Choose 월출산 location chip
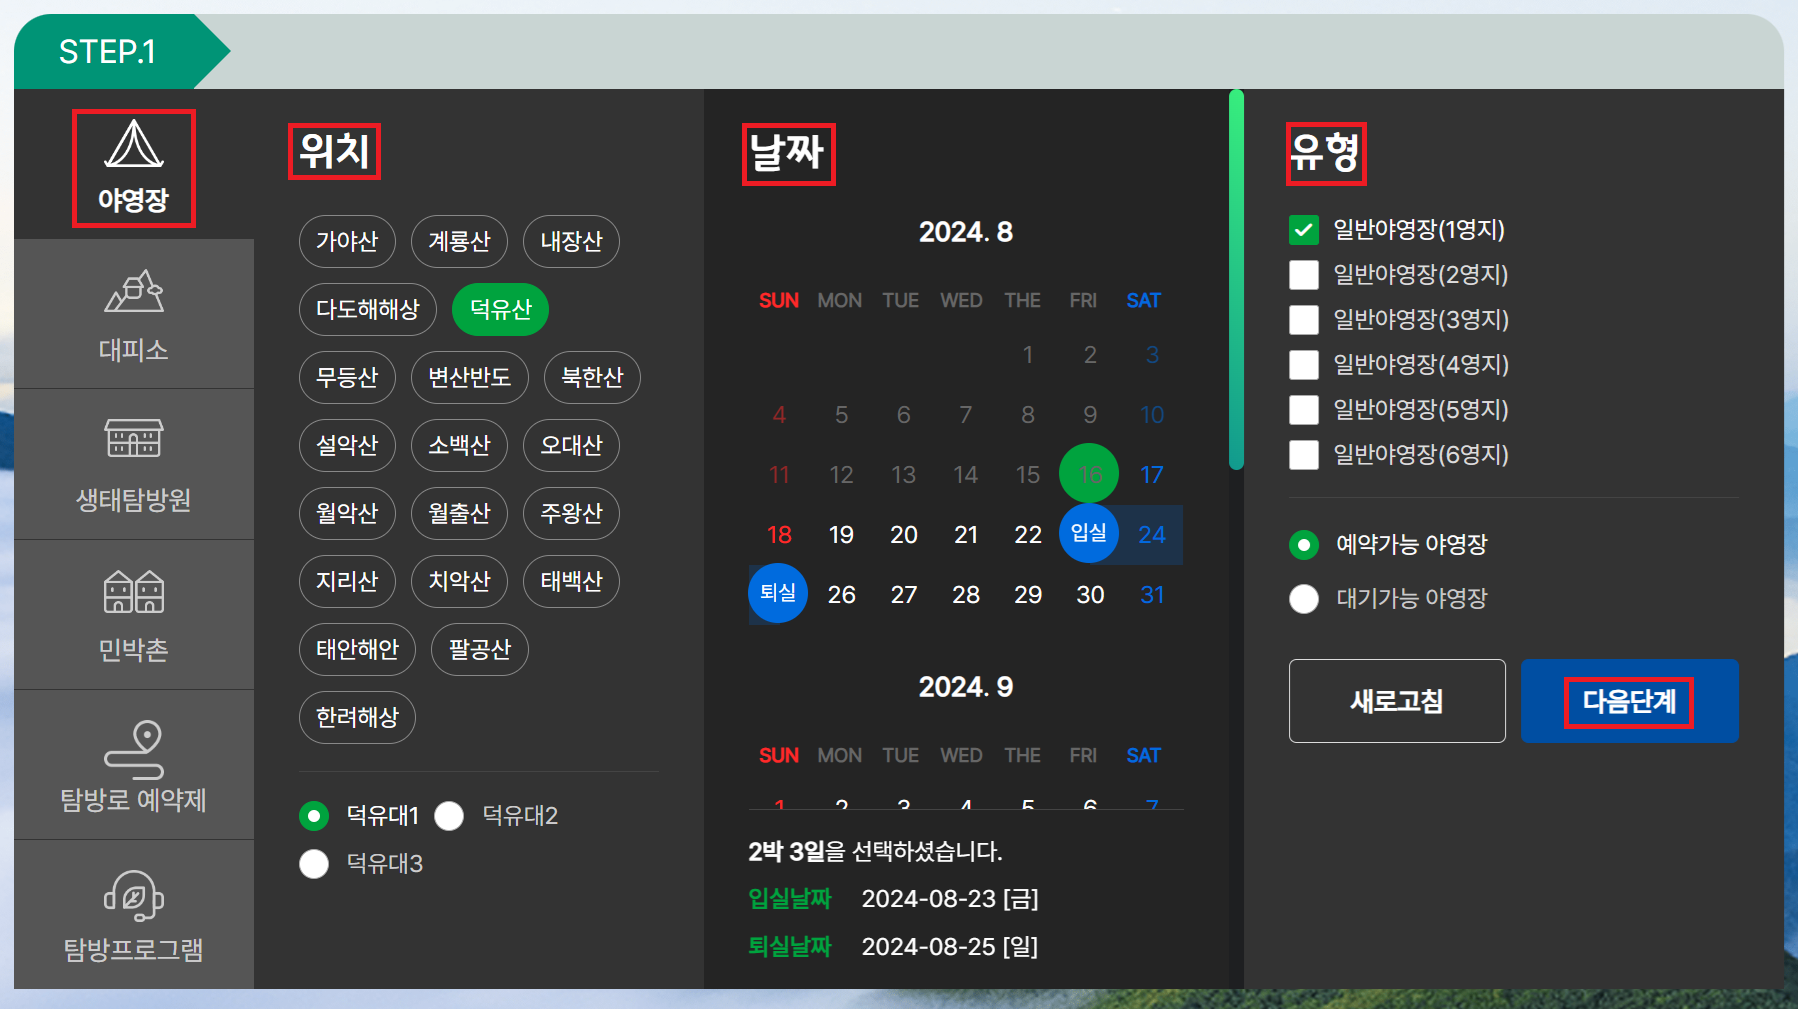This screenshot has height=1009, width=1798. [459, 514]
